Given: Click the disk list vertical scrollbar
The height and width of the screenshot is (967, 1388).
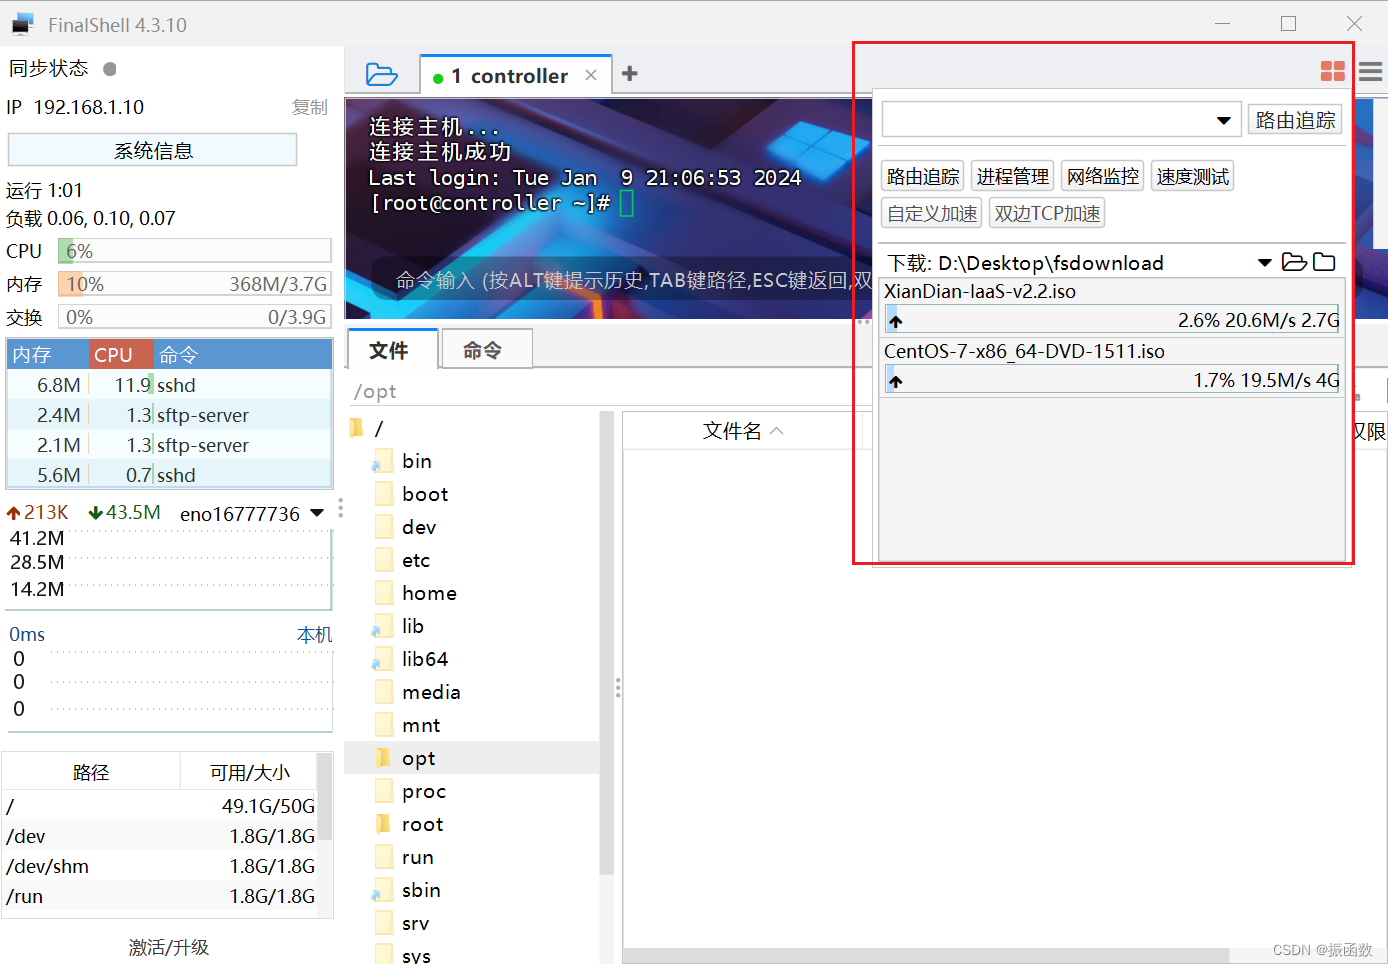Looking at the screenshot, I should click(x=324, y=797).
